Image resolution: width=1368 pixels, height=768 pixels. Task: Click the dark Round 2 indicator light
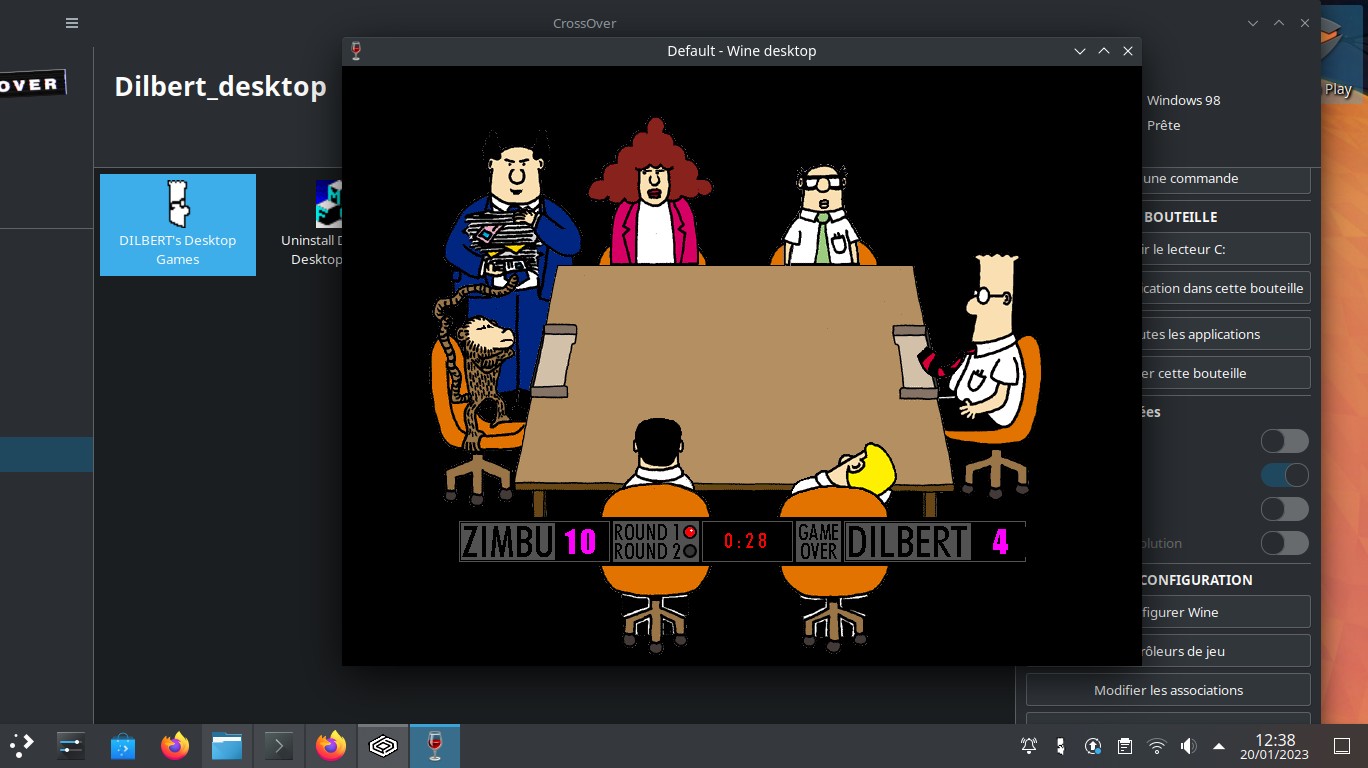pyautogui.click(x=689, y=551)
